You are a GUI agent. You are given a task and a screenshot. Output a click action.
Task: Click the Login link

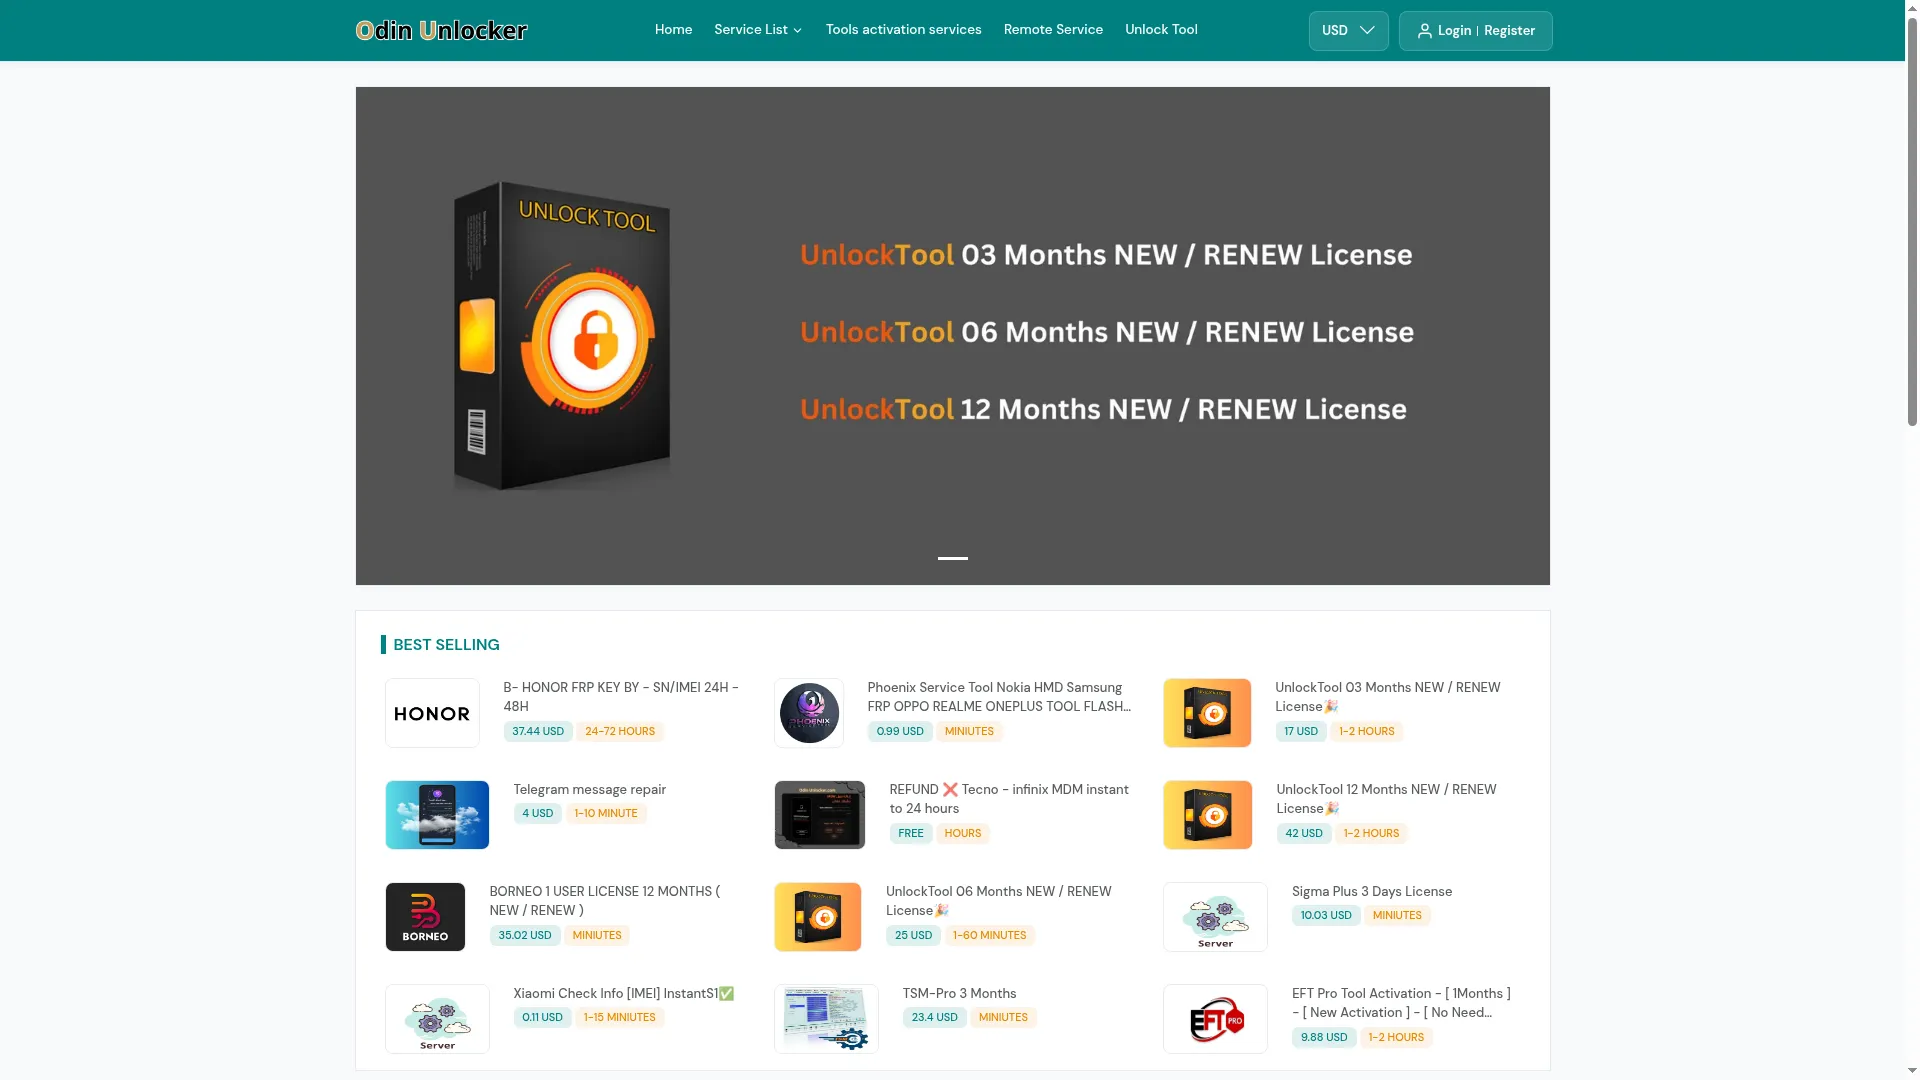[x=1454, y=31]
